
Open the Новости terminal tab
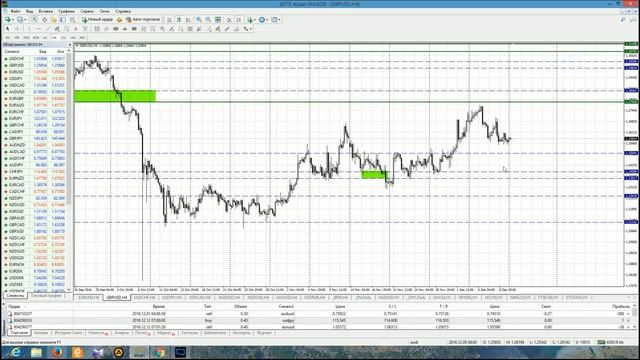point(97,333)
